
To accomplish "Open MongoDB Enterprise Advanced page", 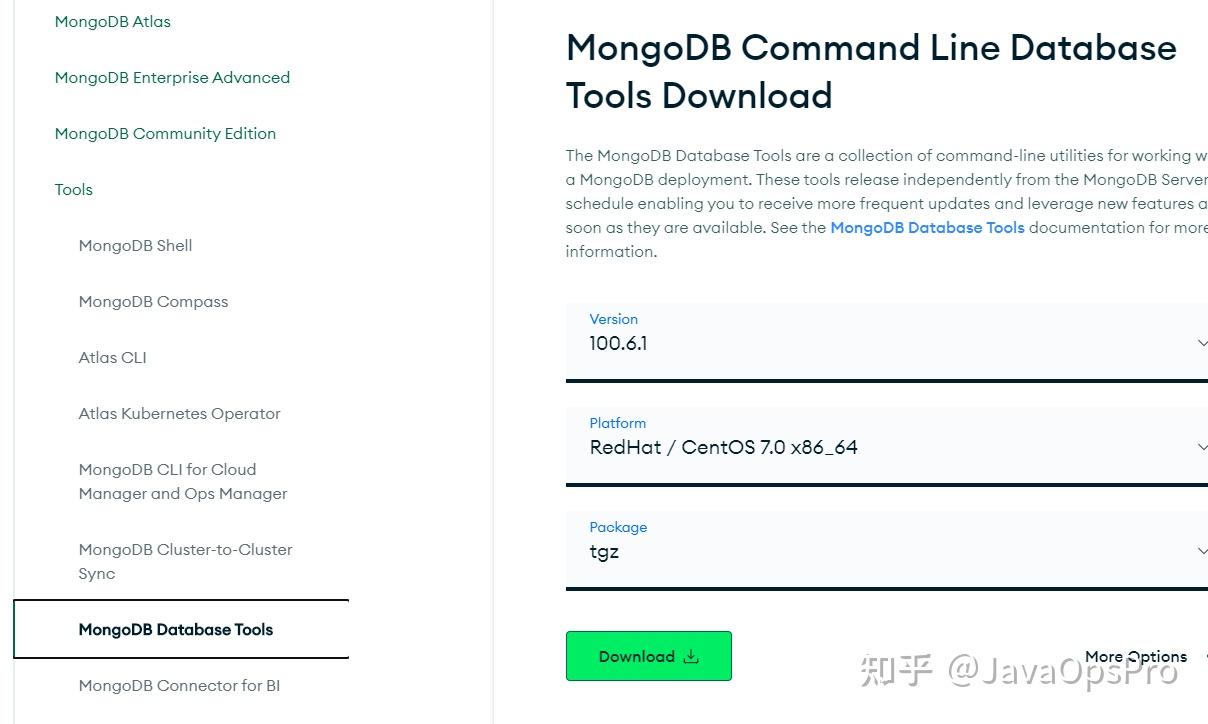I will point(172,77).
